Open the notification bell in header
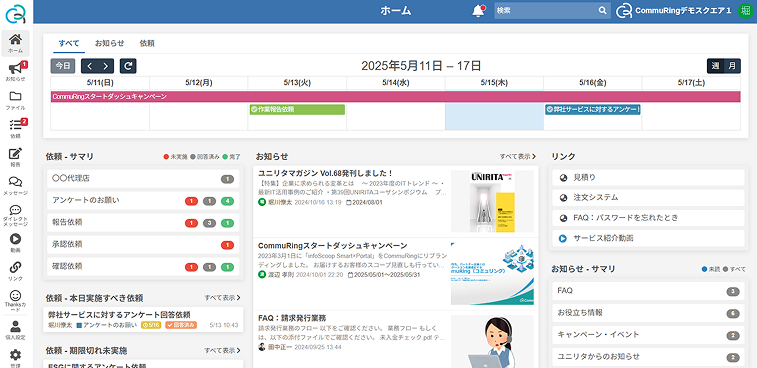757x368 pixels. (x=478, y=11)
